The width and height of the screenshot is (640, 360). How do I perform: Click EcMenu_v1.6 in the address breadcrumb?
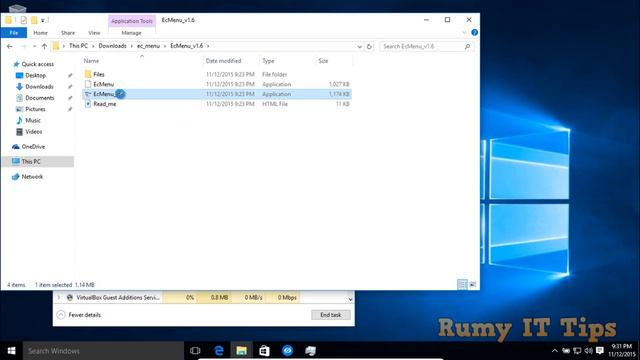[187, 46]
